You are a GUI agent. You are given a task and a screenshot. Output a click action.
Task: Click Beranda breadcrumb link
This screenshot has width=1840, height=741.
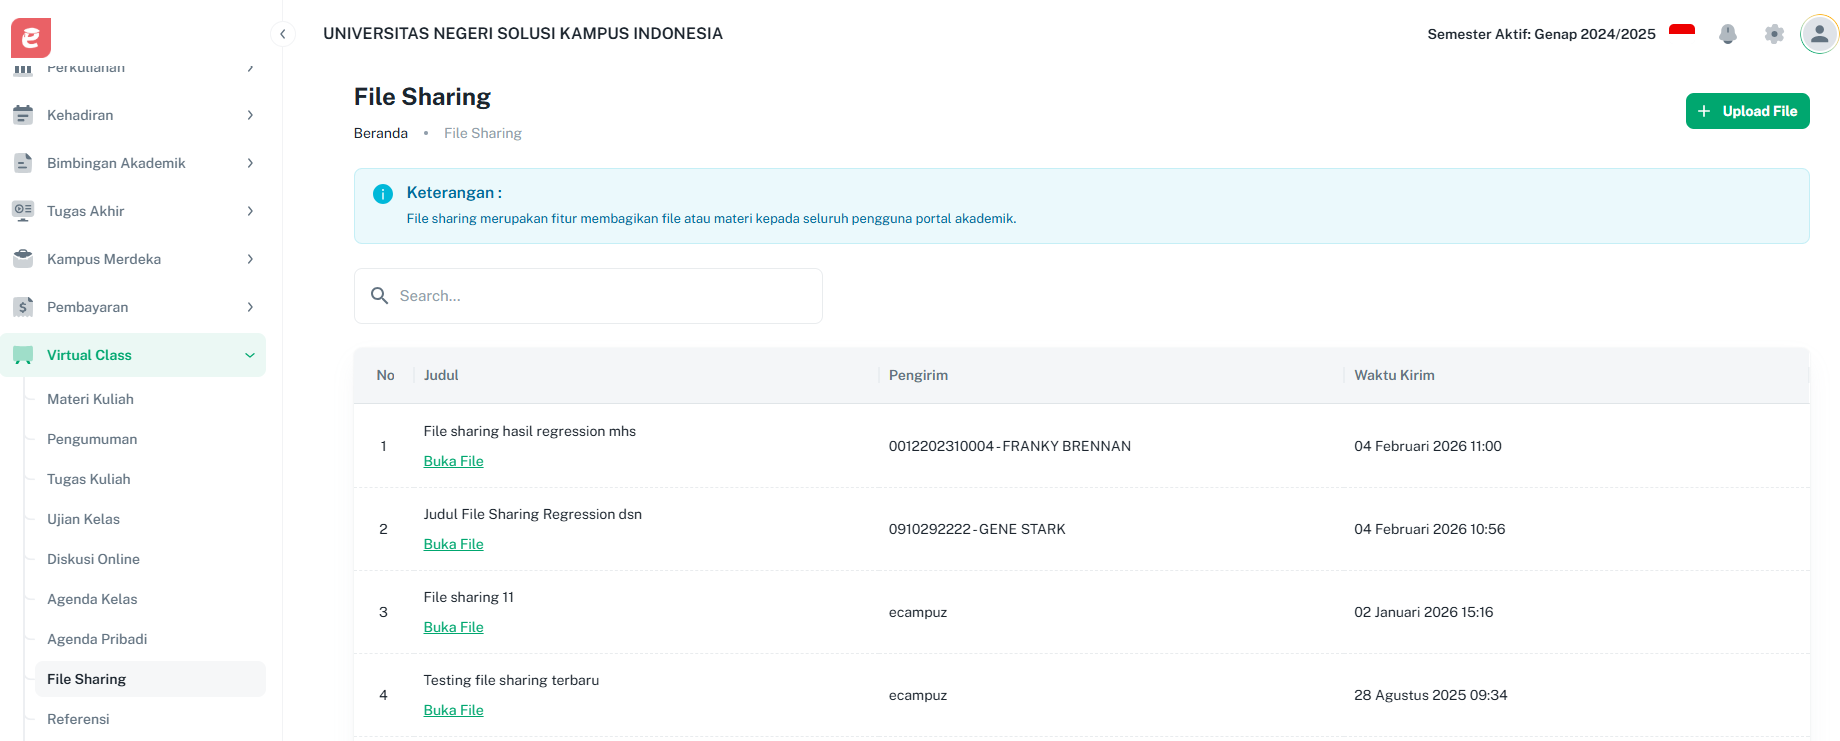(x=381, y=133)
